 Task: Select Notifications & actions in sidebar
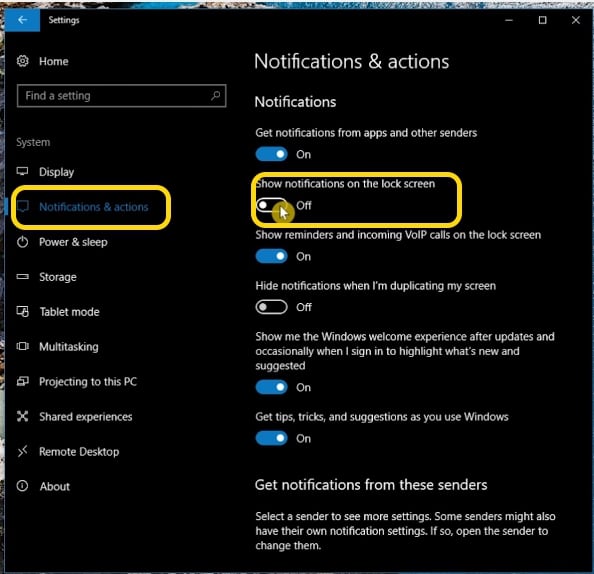pos(94,207)
